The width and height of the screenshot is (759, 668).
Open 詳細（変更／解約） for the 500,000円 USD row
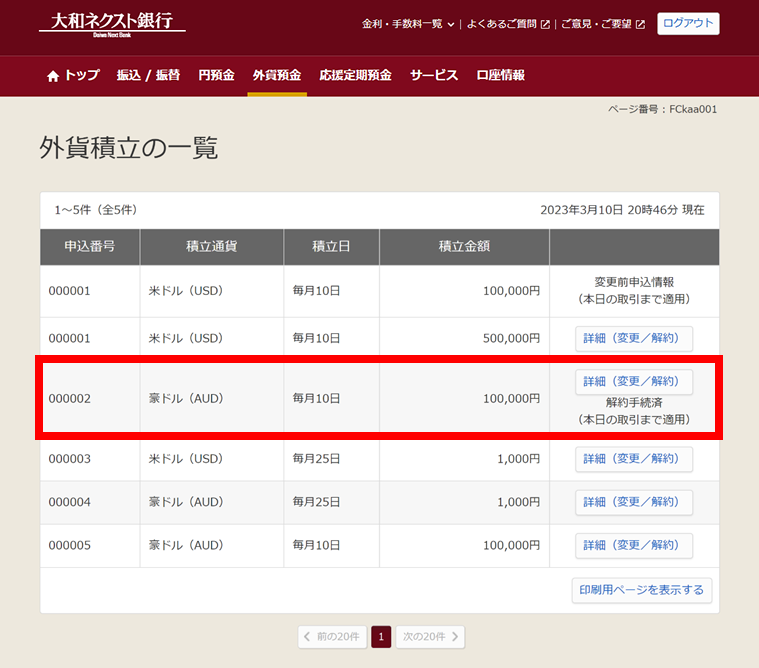click(634, 338)
